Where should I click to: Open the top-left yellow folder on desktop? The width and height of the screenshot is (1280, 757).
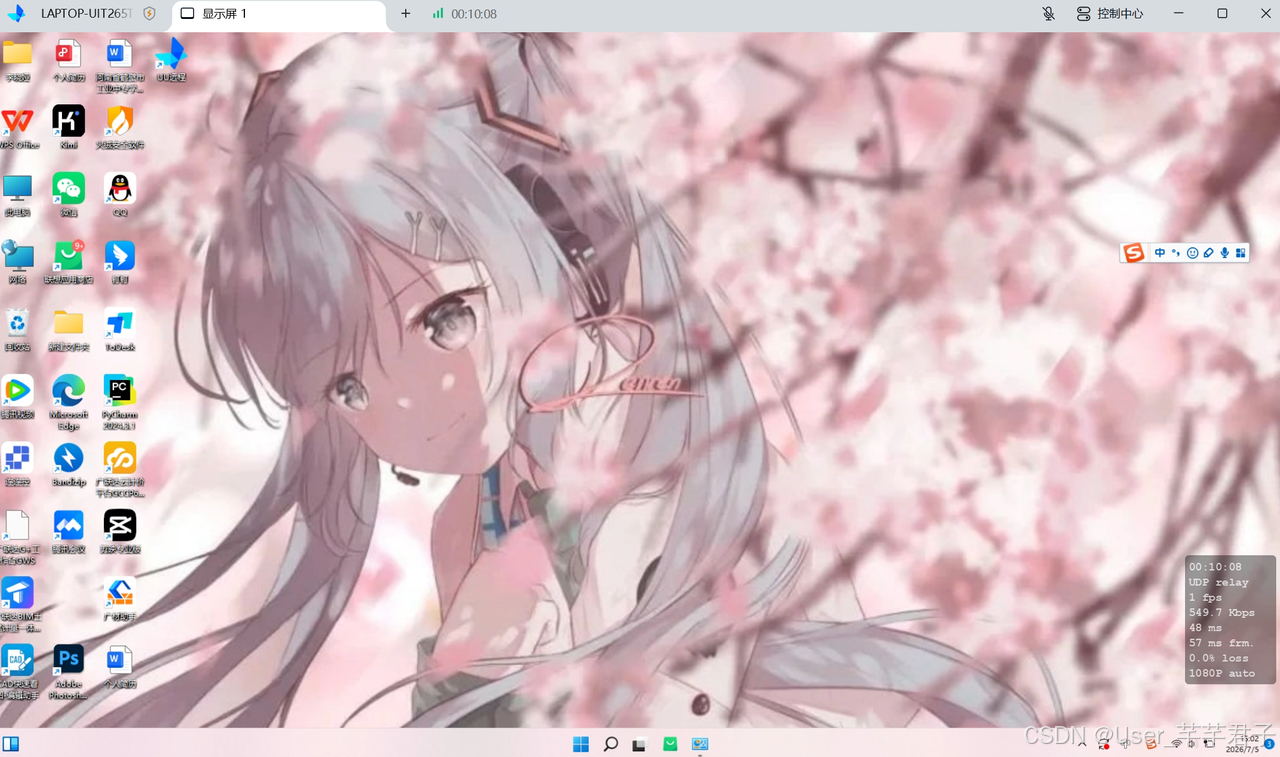click(18, 60)
